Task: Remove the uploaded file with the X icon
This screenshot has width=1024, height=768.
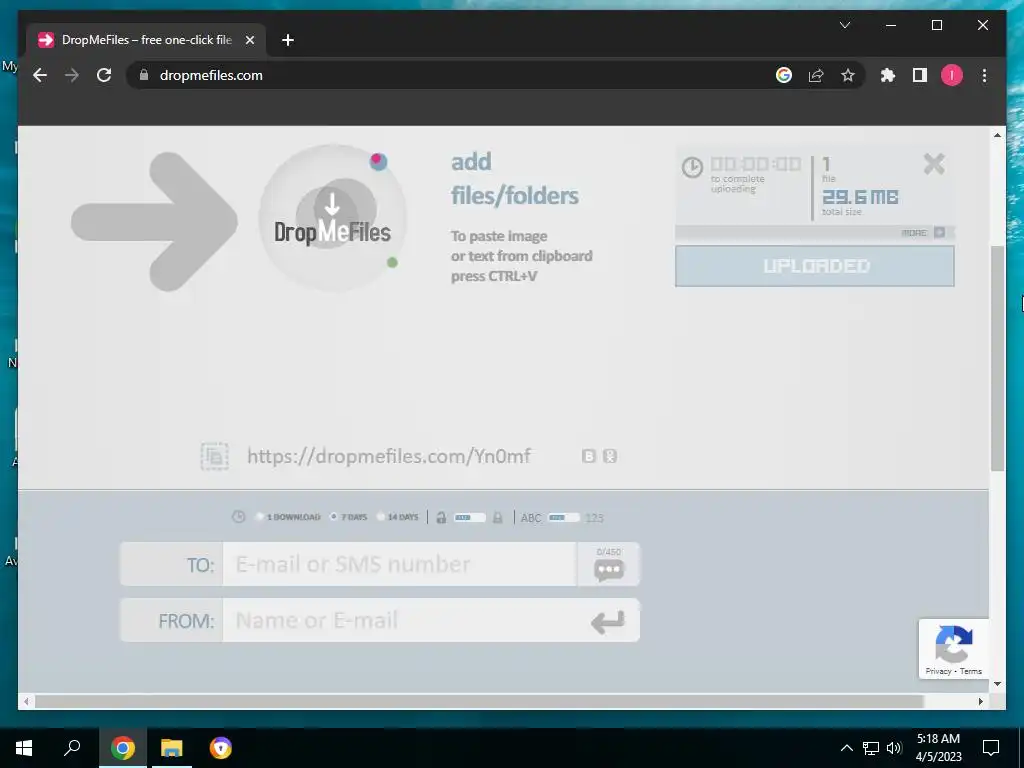Action: (x=935, y=164)
